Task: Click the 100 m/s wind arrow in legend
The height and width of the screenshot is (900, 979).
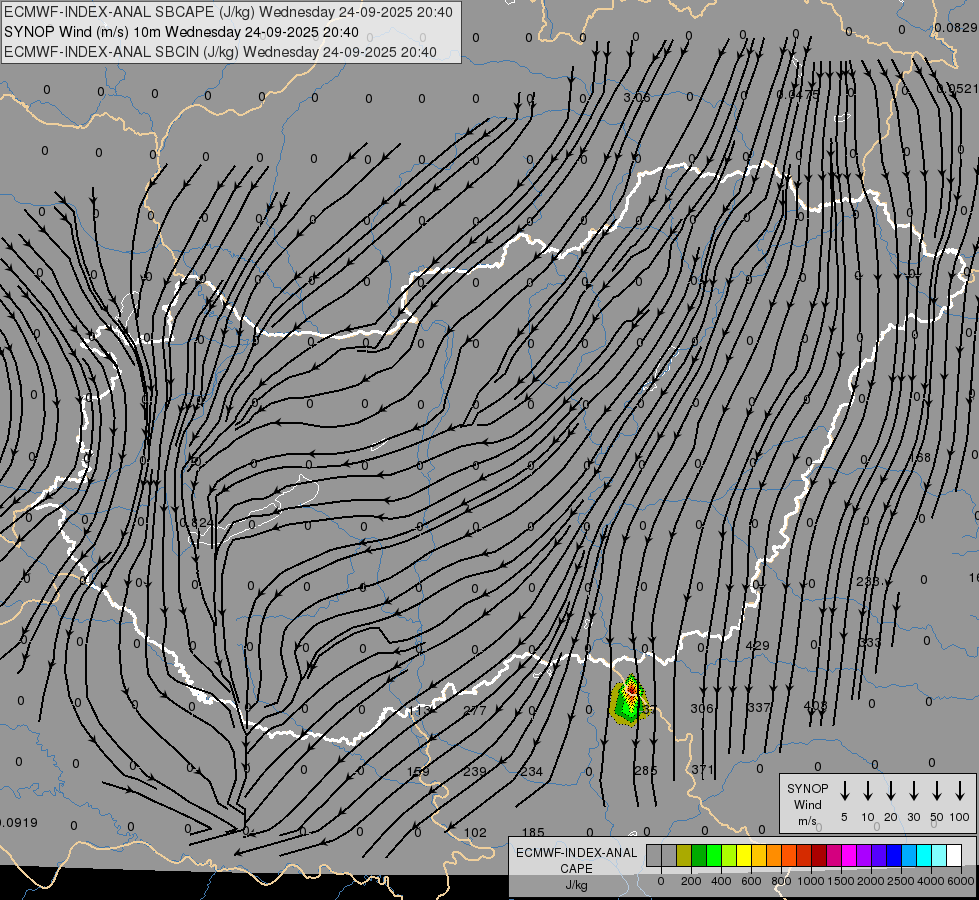Action: 960,791
